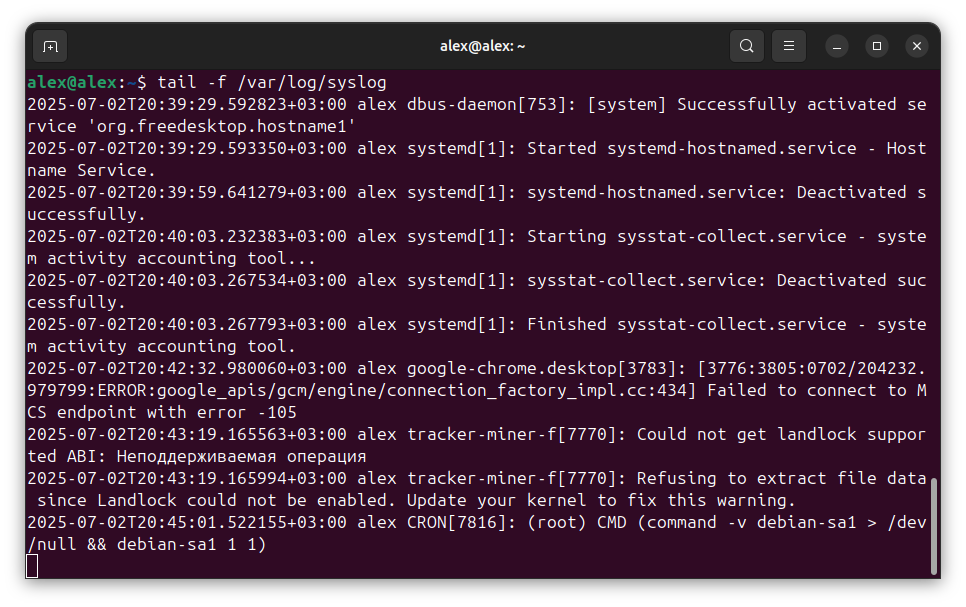Click the blinking terminal cursor block
The height and width of the screenshot is (607, 966).
32,566
